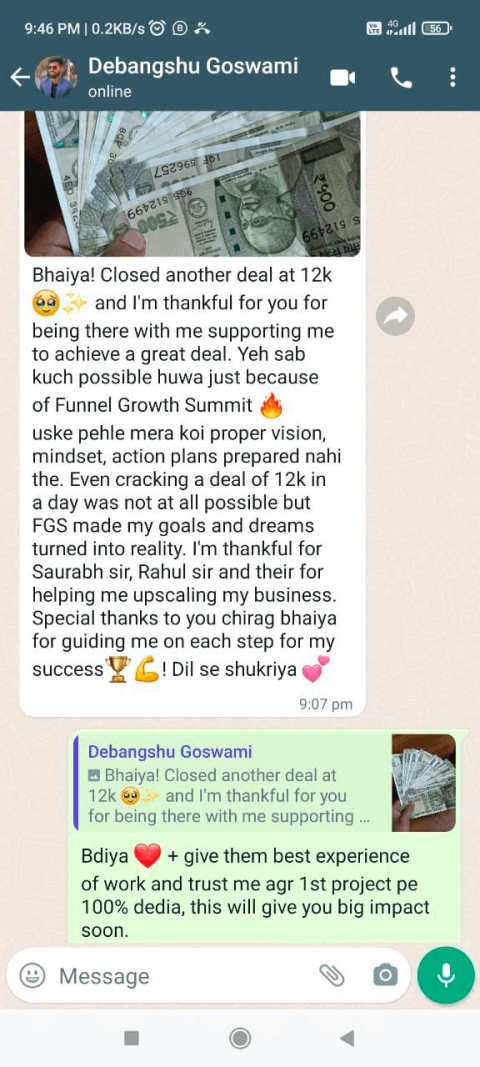Tap the Android home circle button
This screenshot has width=480, height=1067.
[x=240, y=1038]
